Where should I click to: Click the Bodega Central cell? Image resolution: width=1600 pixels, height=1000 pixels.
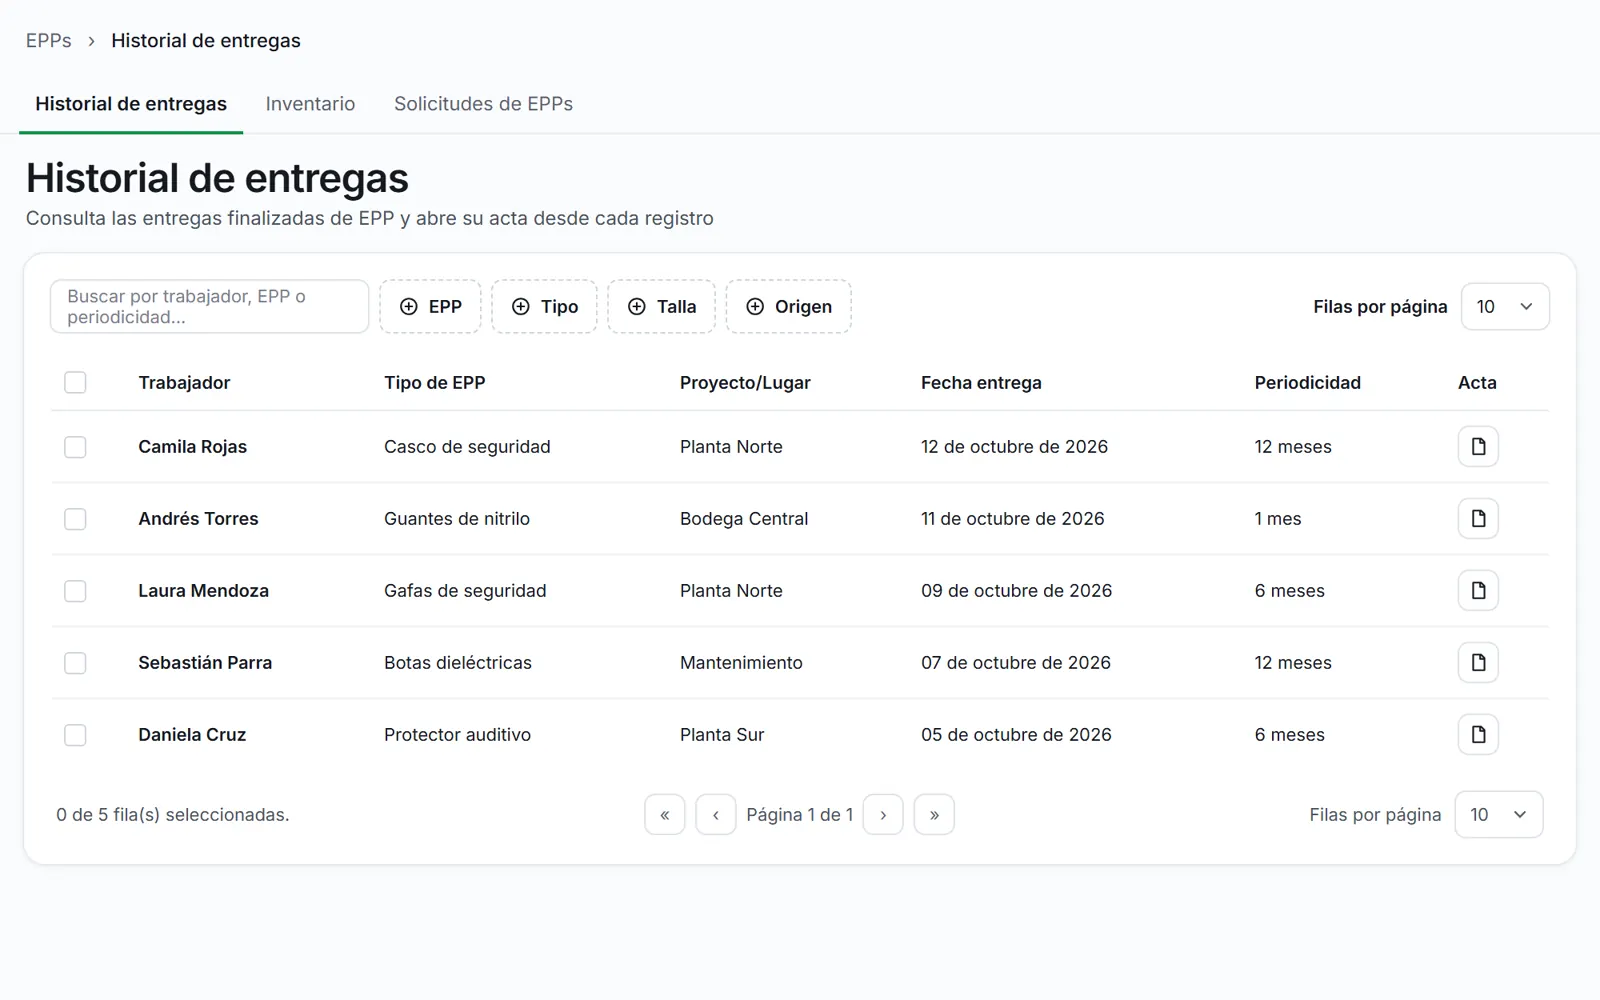744,518
